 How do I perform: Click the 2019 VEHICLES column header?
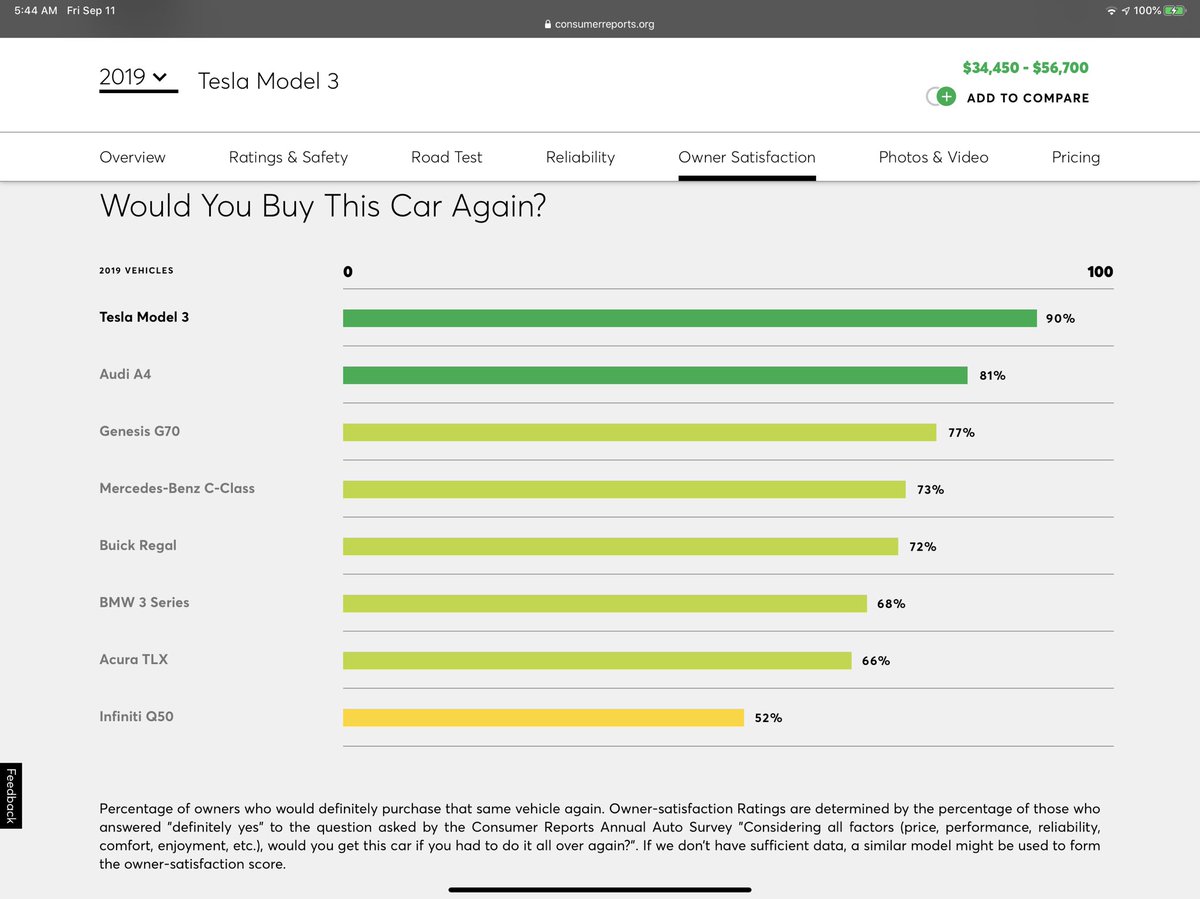pyautogui.click(x=136, y=270)
